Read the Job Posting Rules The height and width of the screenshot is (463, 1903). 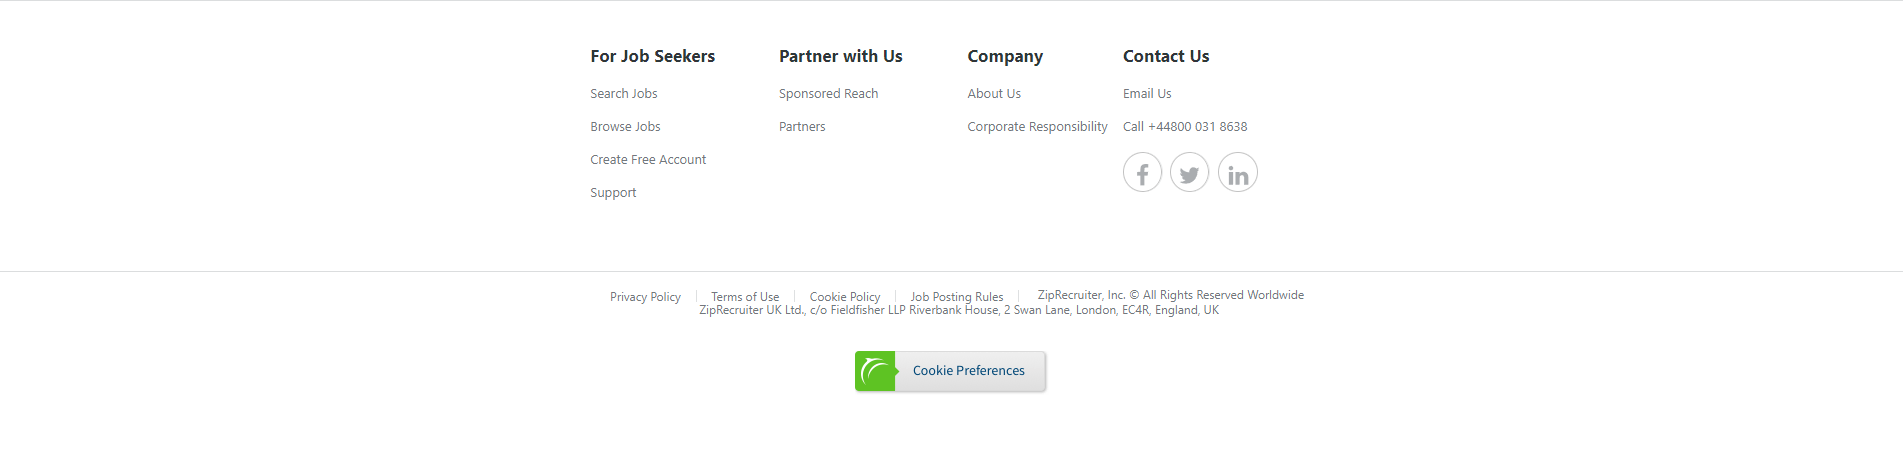point(956,297)
